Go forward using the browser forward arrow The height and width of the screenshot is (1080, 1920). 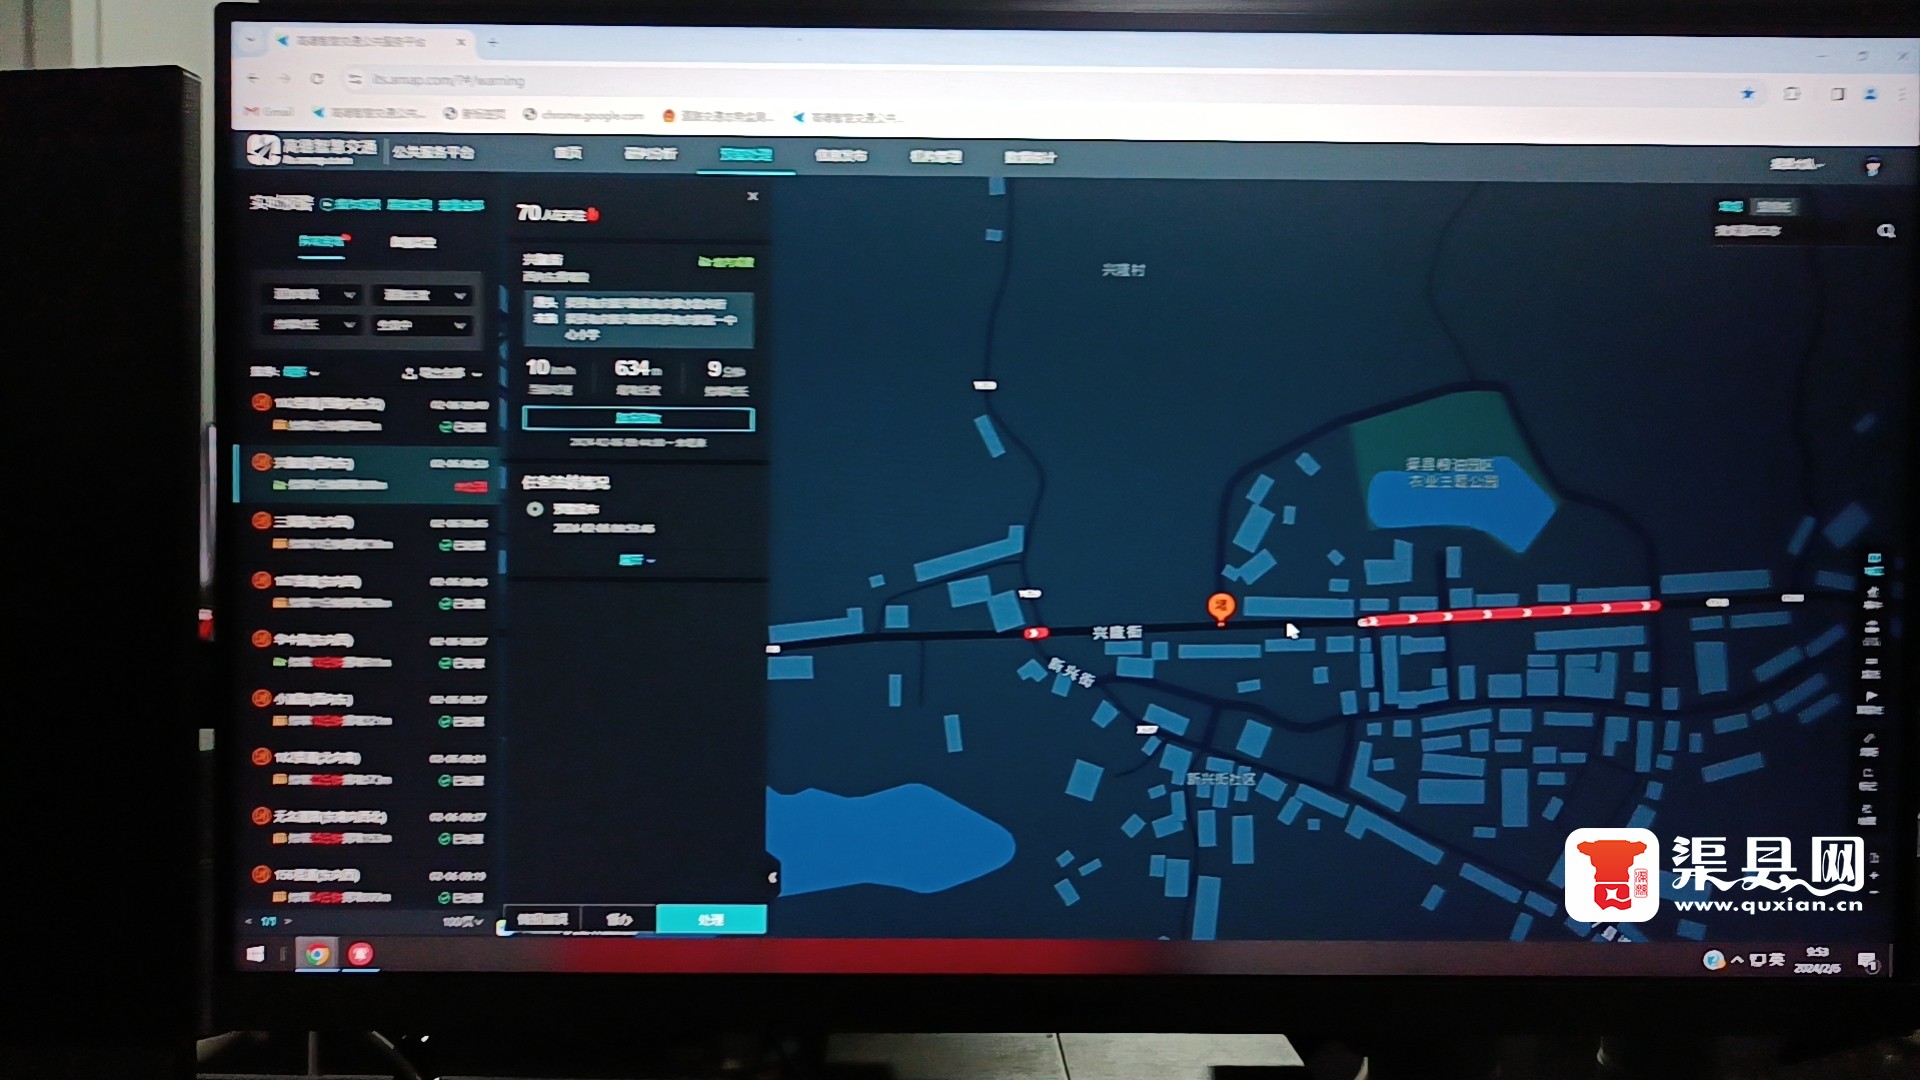284,78
